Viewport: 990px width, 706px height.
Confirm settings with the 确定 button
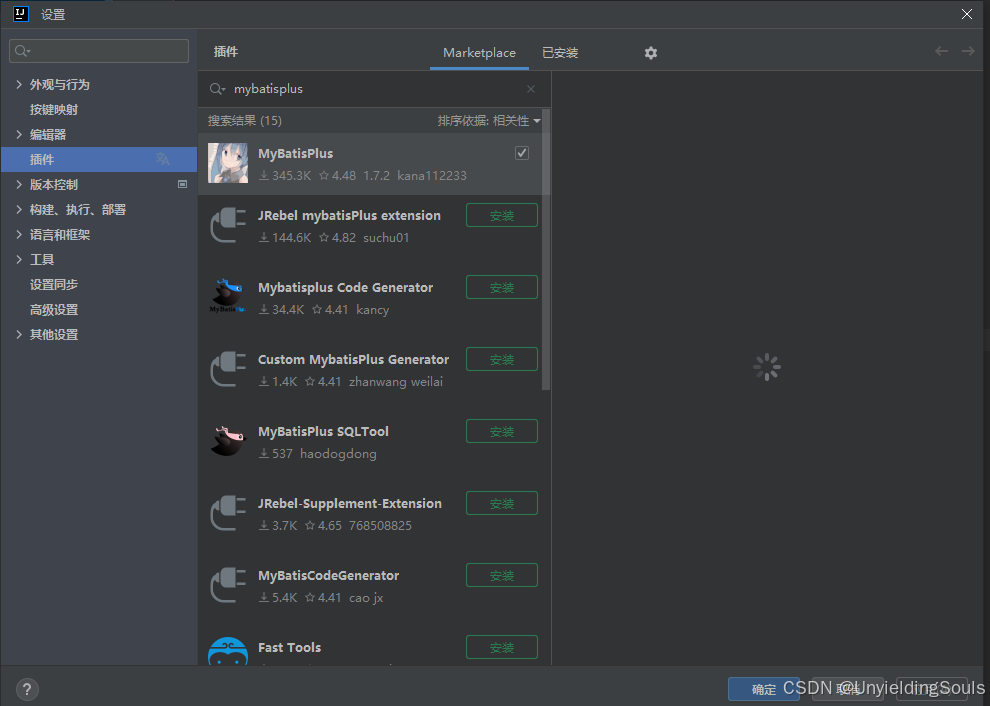(764, 689)
